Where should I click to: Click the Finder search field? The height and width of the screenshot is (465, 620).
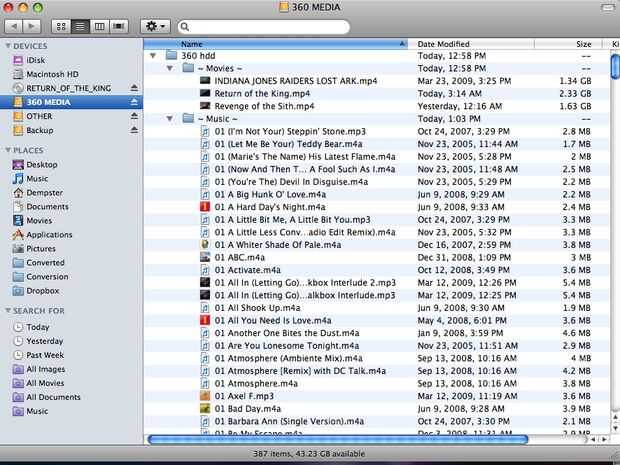[263, 27]
